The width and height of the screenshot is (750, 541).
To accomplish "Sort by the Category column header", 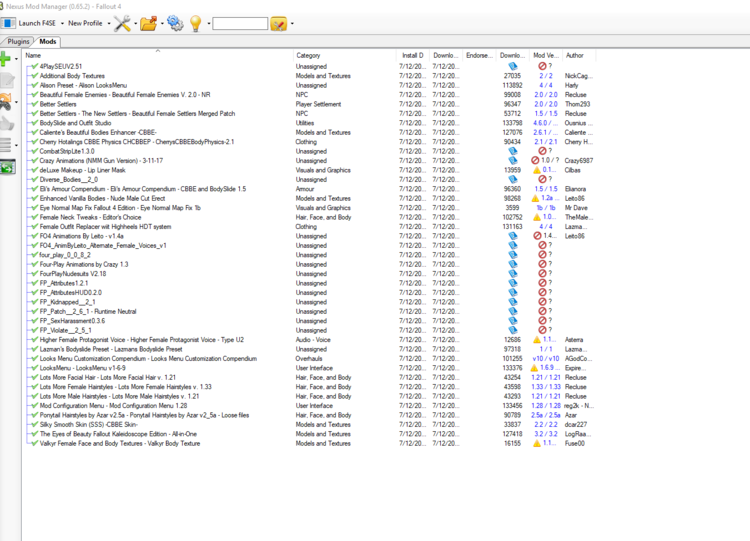I will coord(344,55).
